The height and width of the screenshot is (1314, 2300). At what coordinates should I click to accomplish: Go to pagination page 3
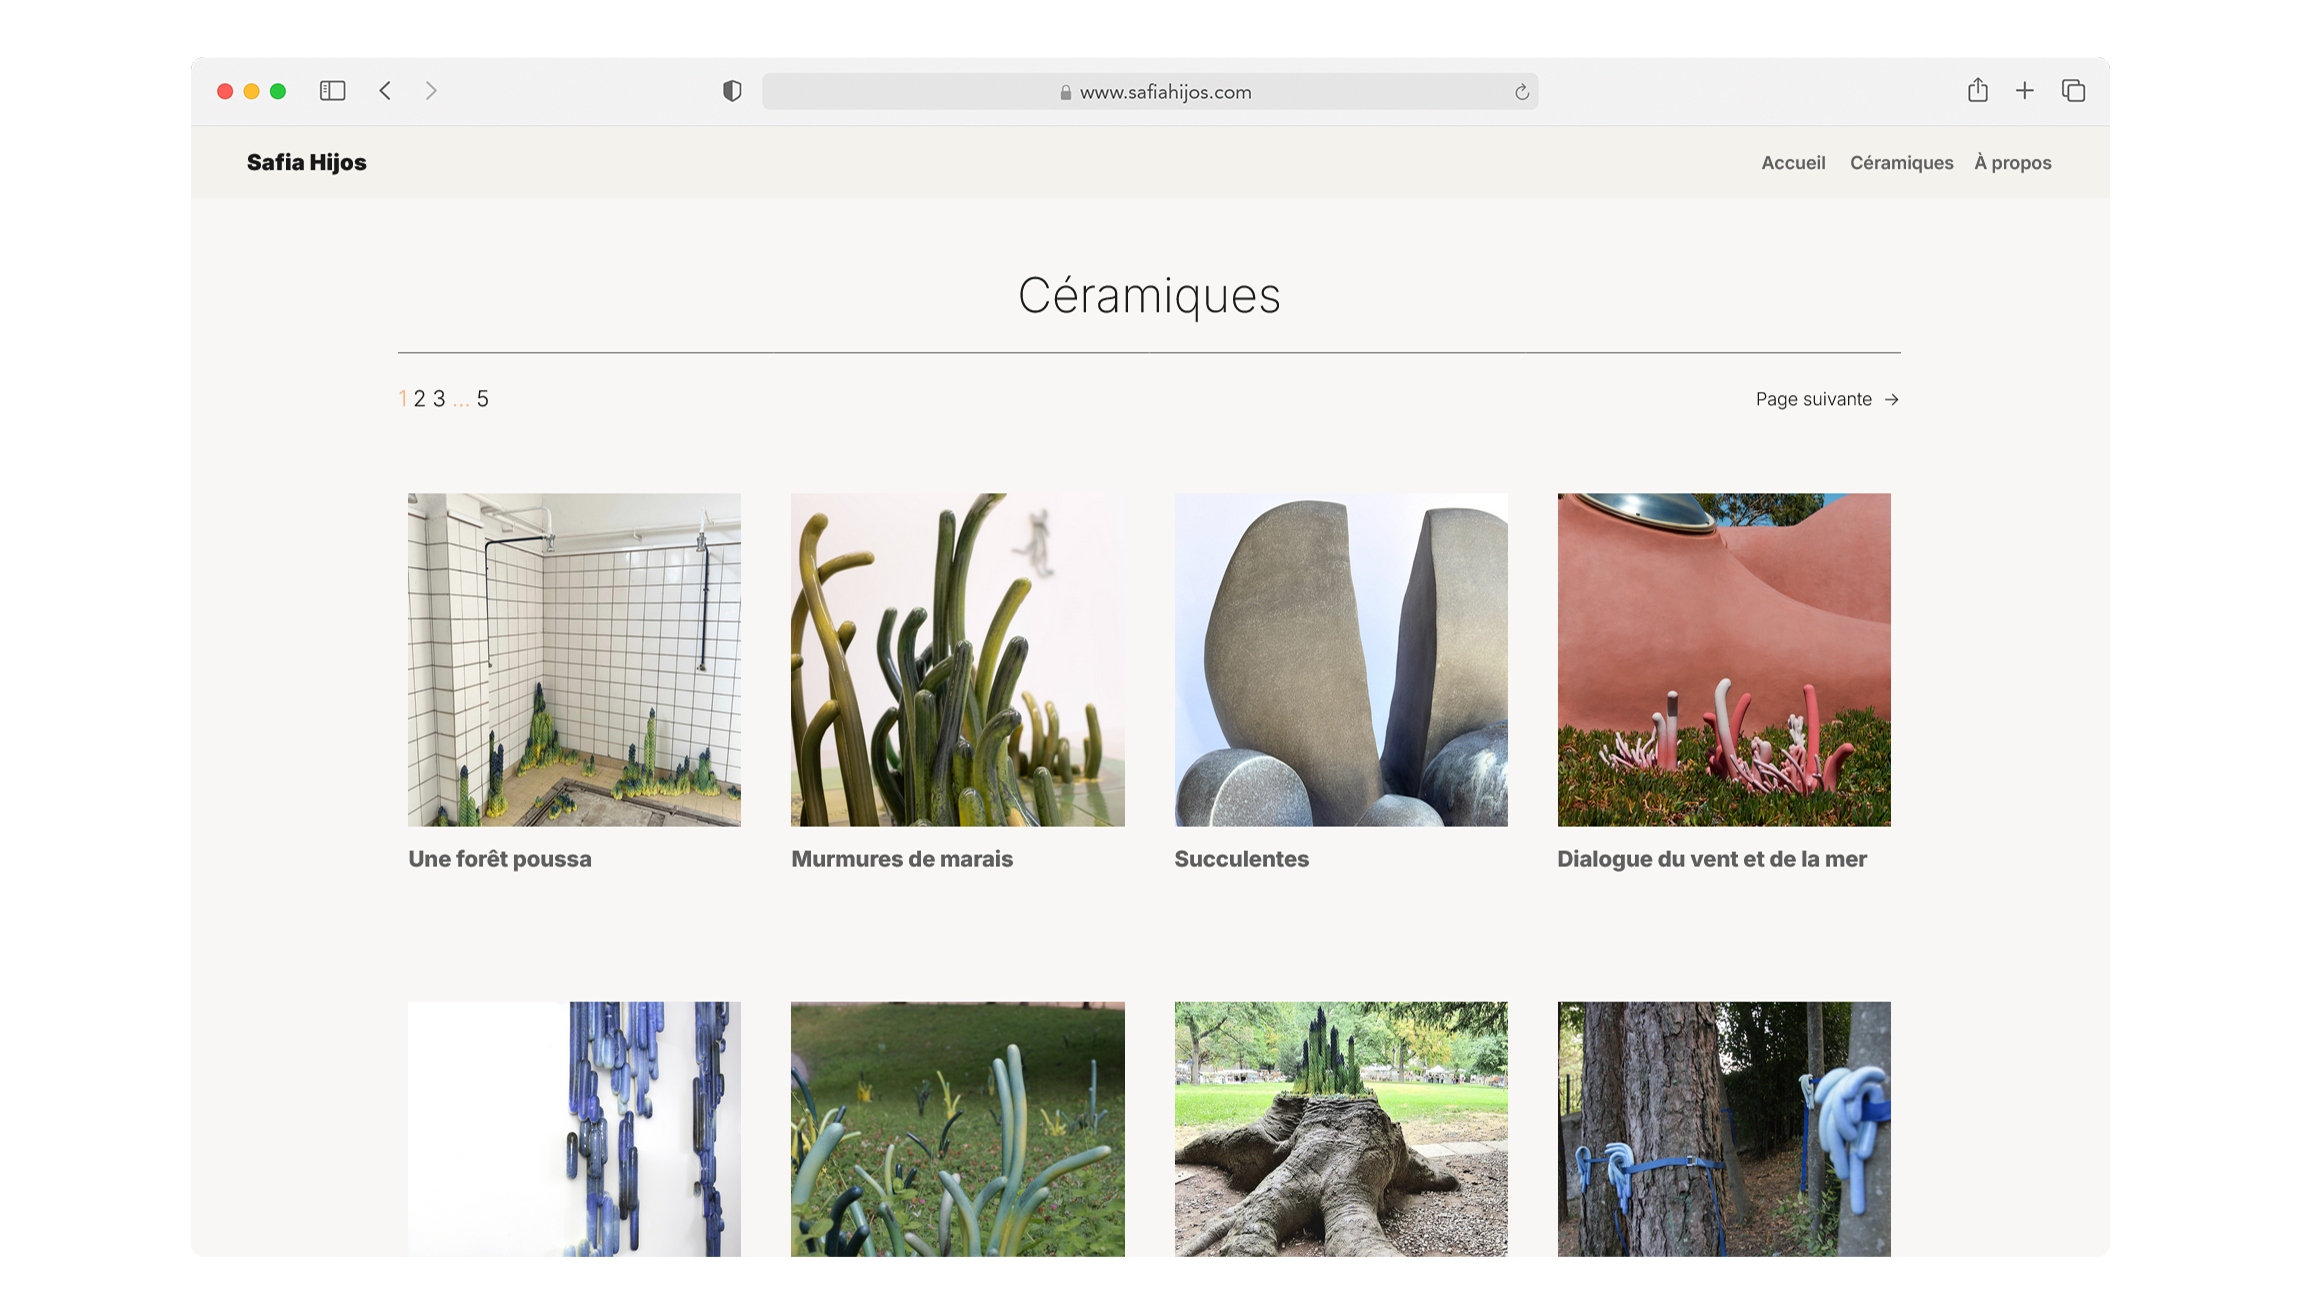point(439,399)
